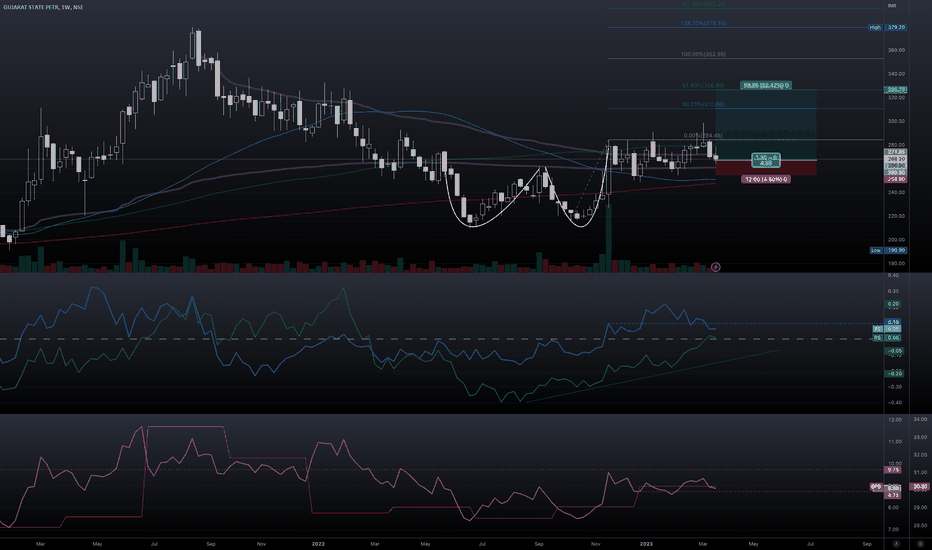Image resolution: width=932 pixels, height=550 pixels.
Task: Click the Sep label at right of time axis
Action: click(x=867, y=543)
